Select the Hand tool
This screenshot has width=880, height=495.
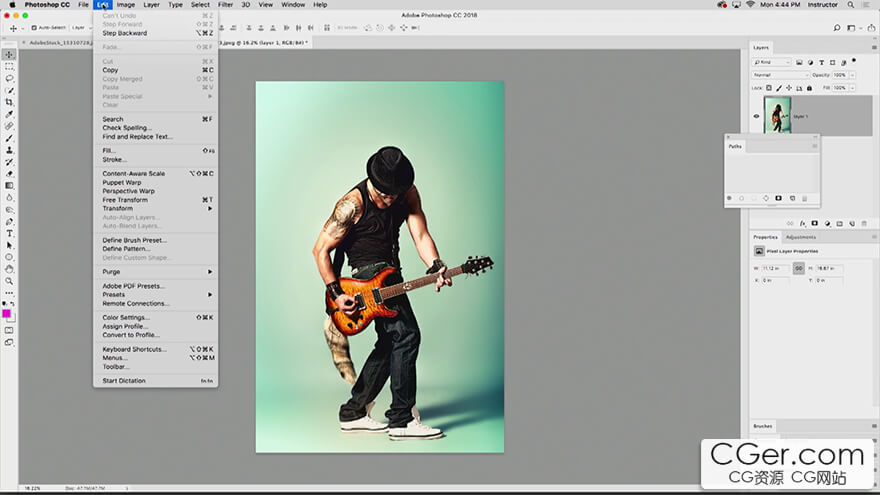(x=9, y=269)
